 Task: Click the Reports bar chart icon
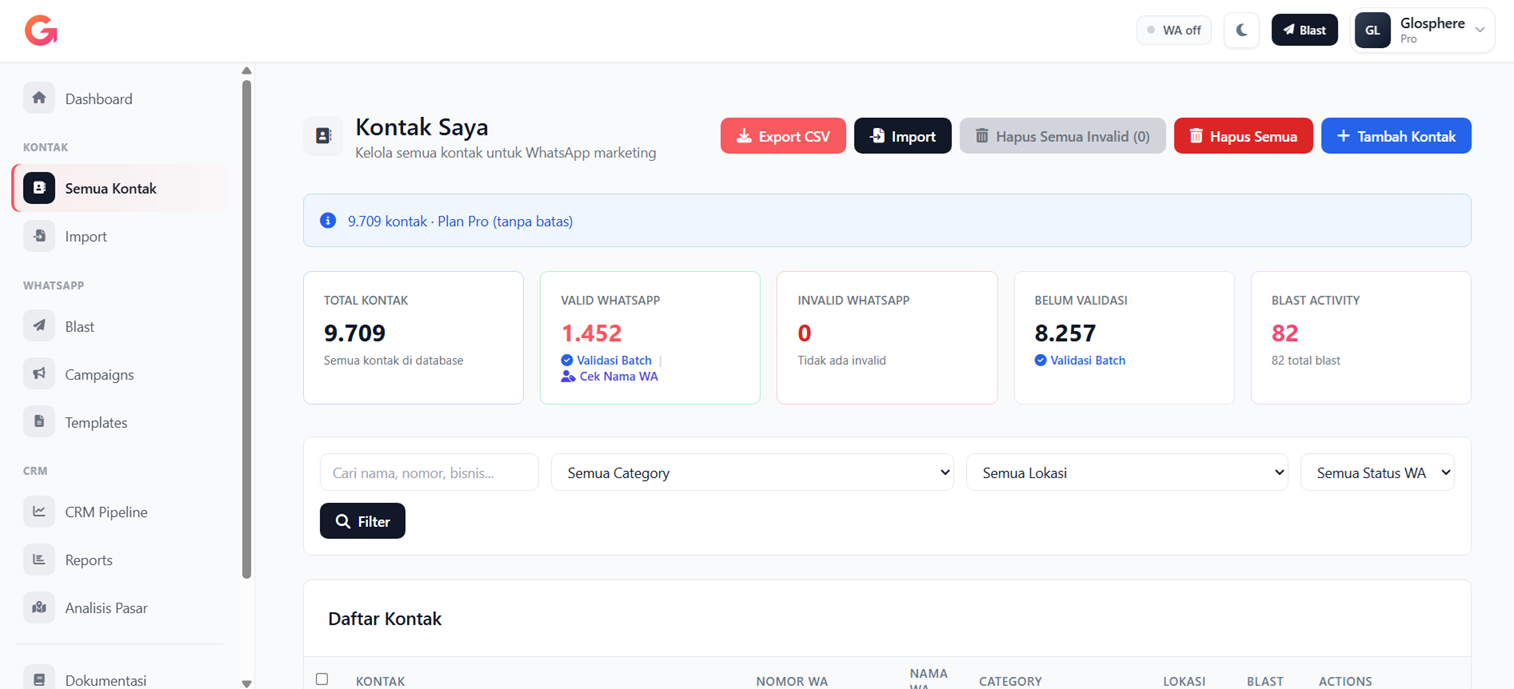point(39,559)
